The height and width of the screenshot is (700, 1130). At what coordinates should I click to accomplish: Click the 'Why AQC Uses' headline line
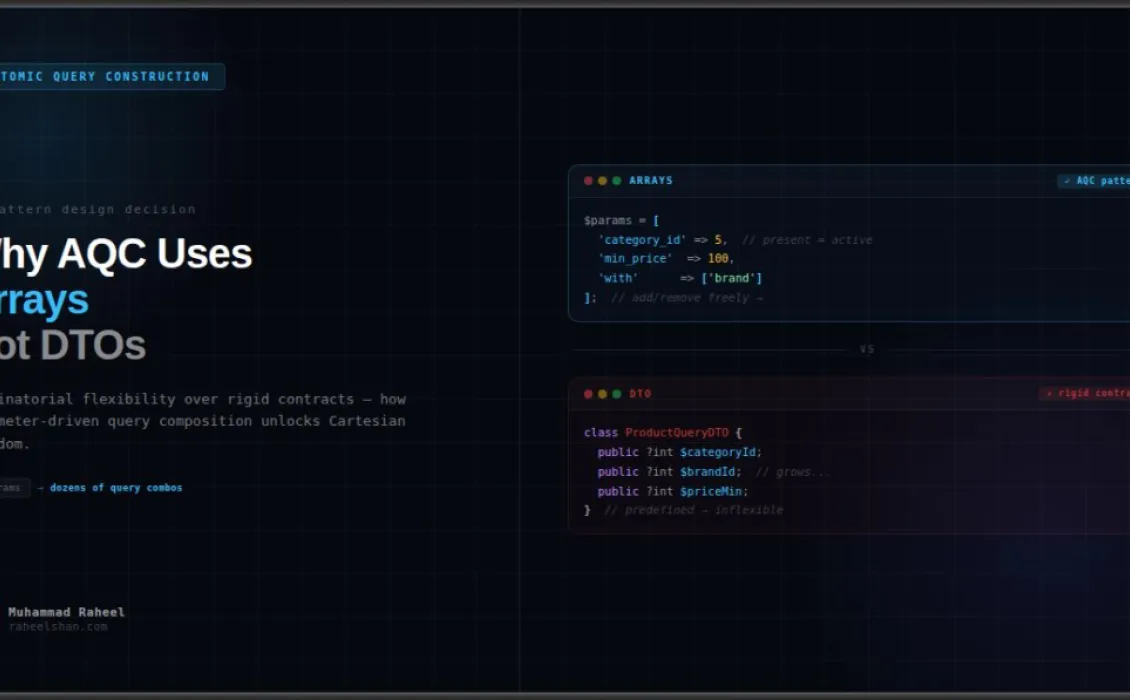126,254
